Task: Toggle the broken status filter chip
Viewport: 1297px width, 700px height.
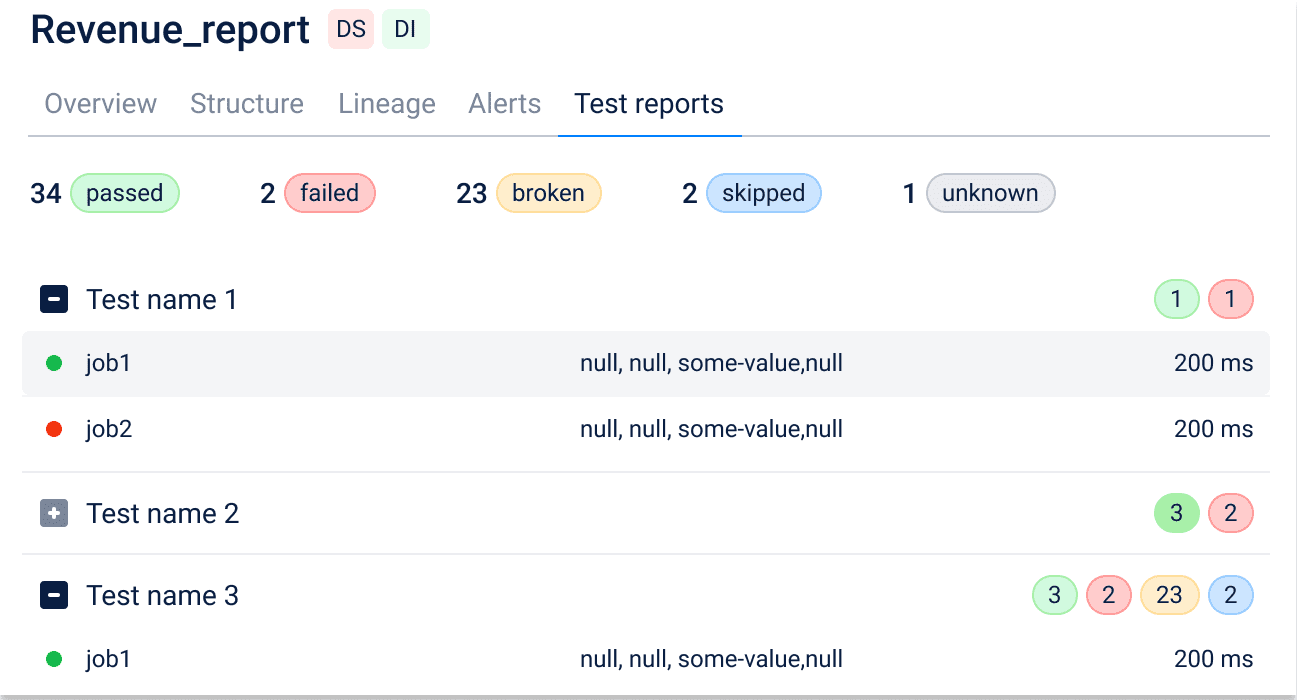Action: [x=548, y=193]
